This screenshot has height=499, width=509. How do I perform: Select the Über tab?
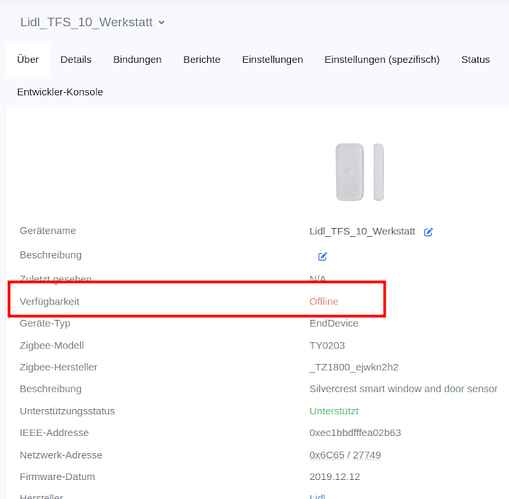(28, 60)
